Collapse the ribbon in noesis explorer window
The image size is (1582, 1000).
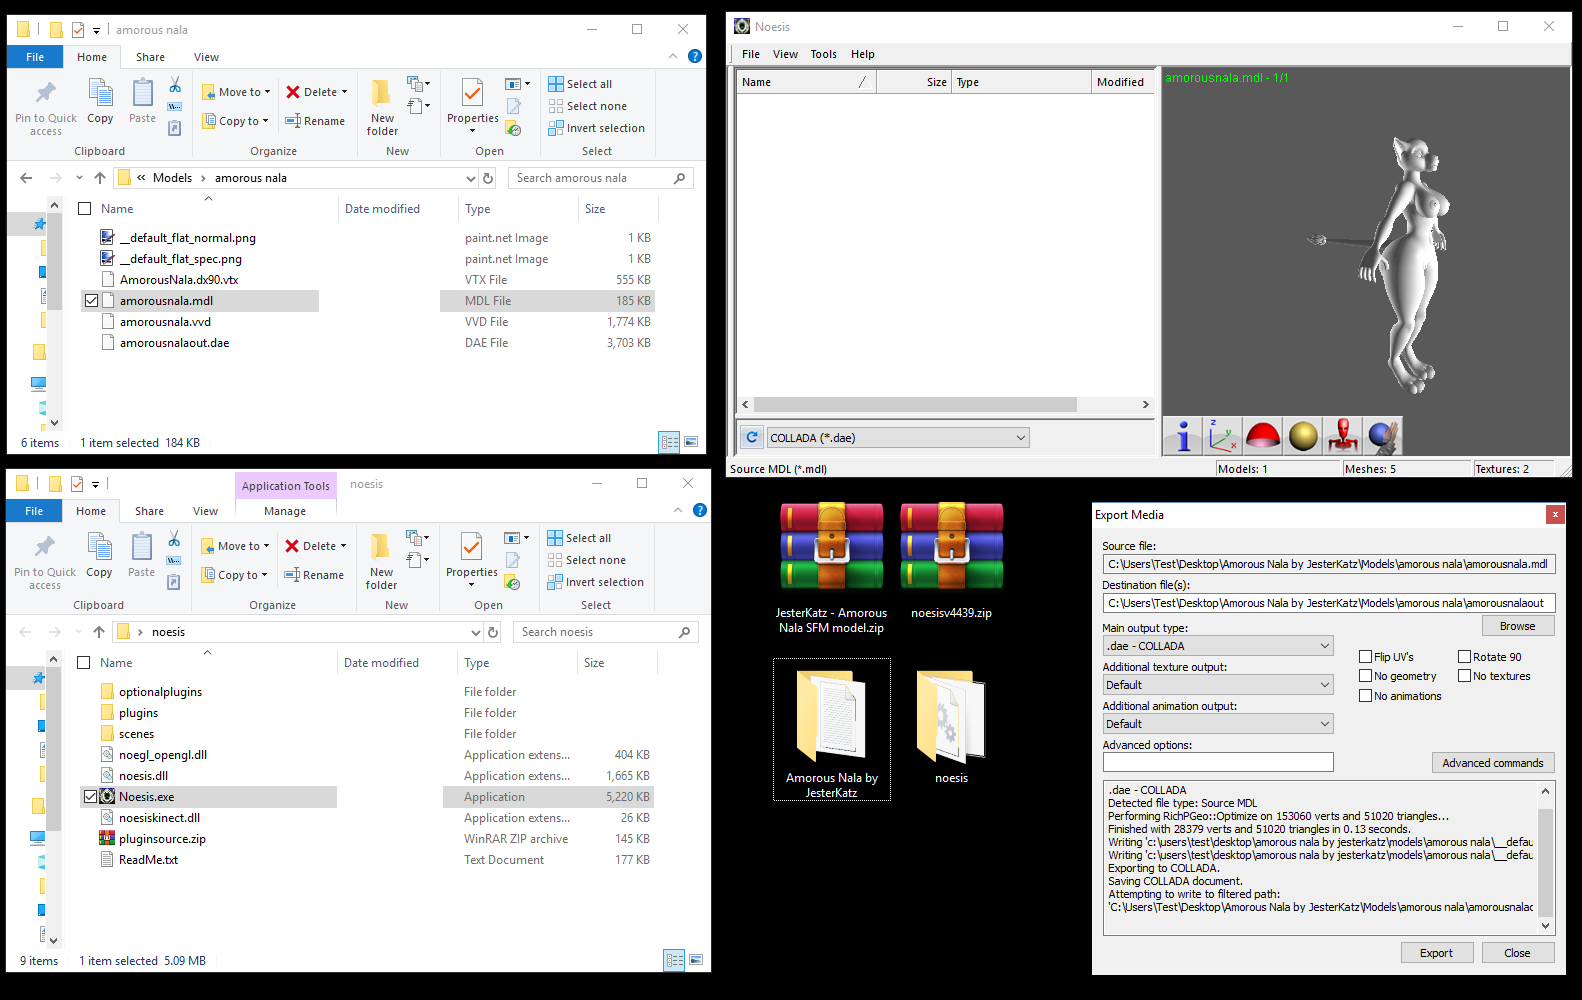click(678, 510)
